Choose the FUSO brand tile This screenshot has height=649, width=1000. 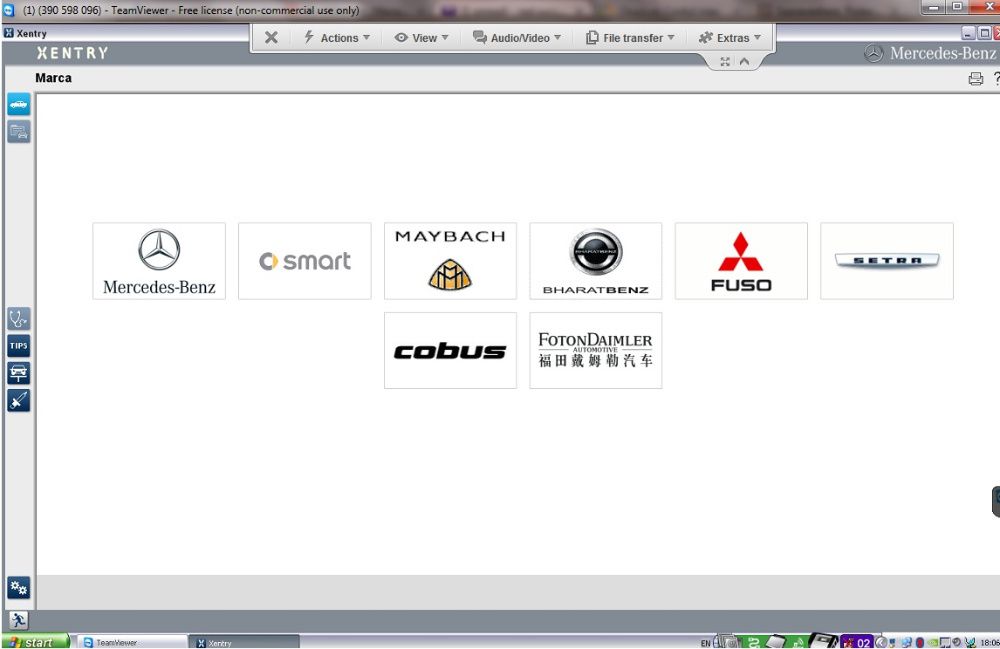(x=741, y=261)
